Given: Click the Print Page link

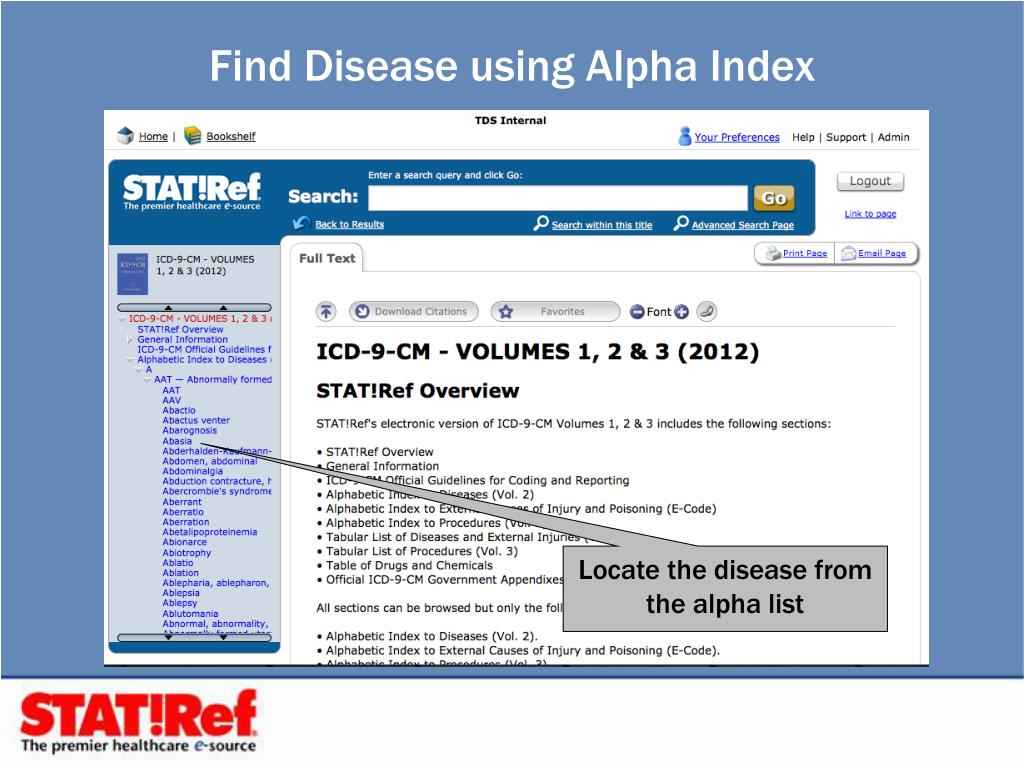Looking at the screenshot, I should [805, 253].
